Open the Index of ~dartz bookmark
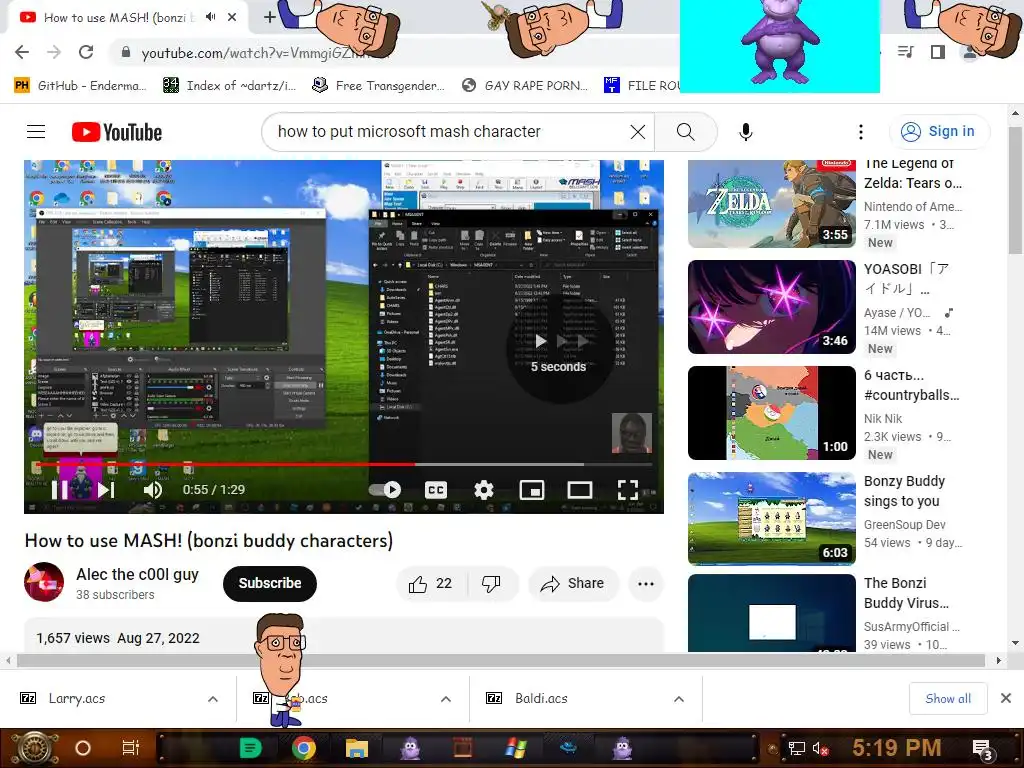 point(230,86)
